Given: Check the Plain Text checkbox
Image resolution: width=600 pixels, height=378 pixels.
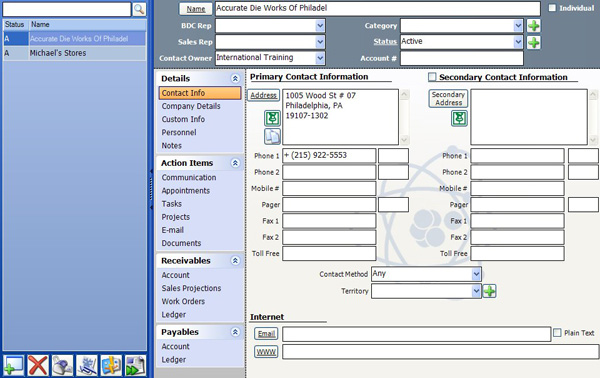Looking at the screenshot, I should point(558,333).
